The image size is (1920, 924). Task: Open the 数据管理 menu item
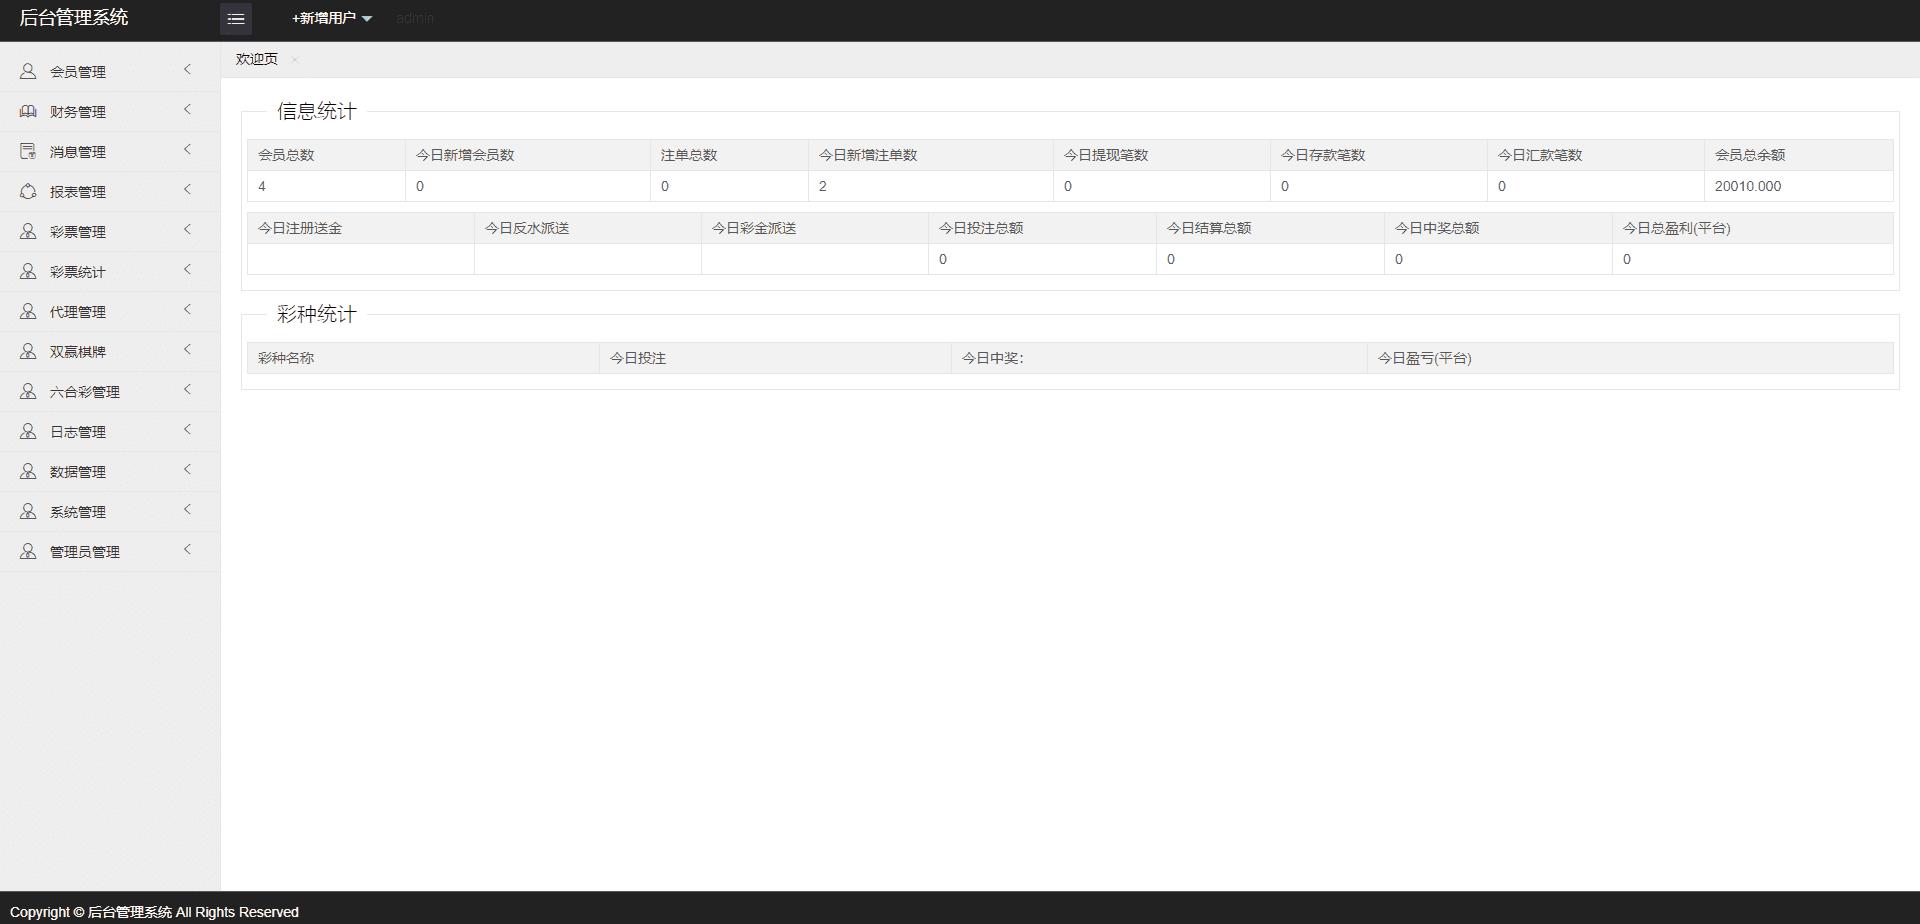point(78,472)
